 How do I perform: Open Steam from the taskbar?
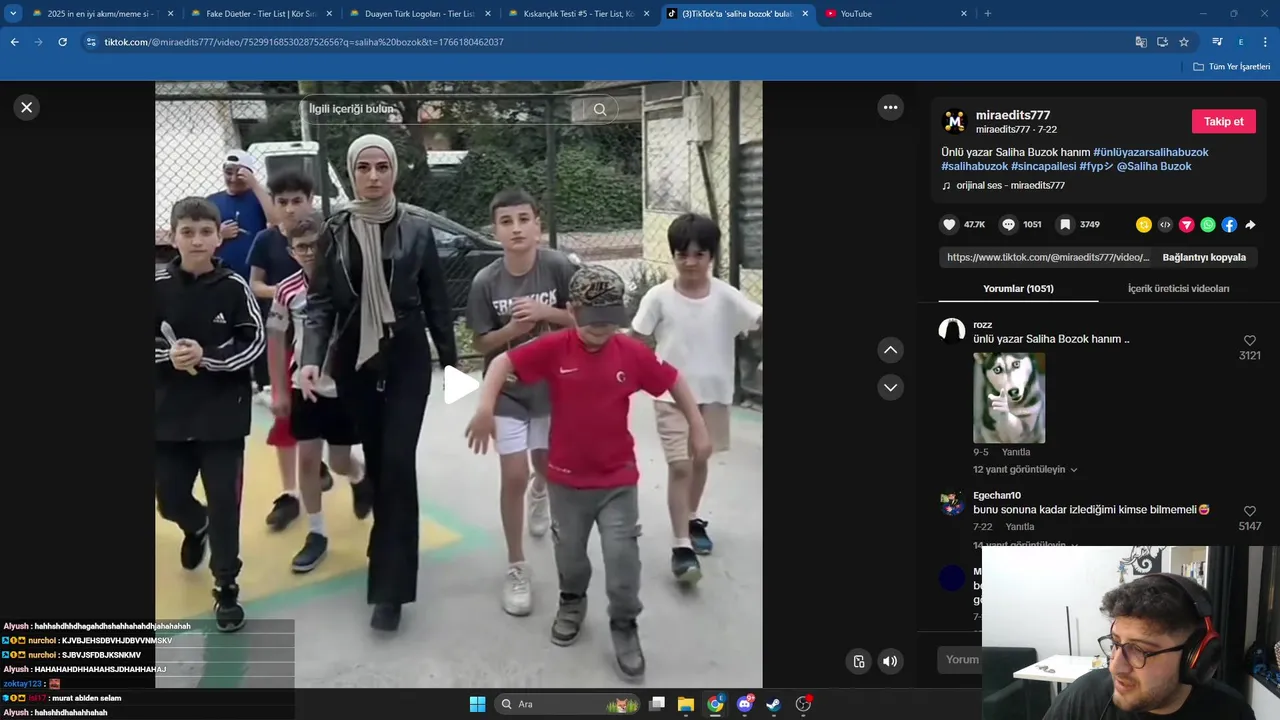click(773, 704)
